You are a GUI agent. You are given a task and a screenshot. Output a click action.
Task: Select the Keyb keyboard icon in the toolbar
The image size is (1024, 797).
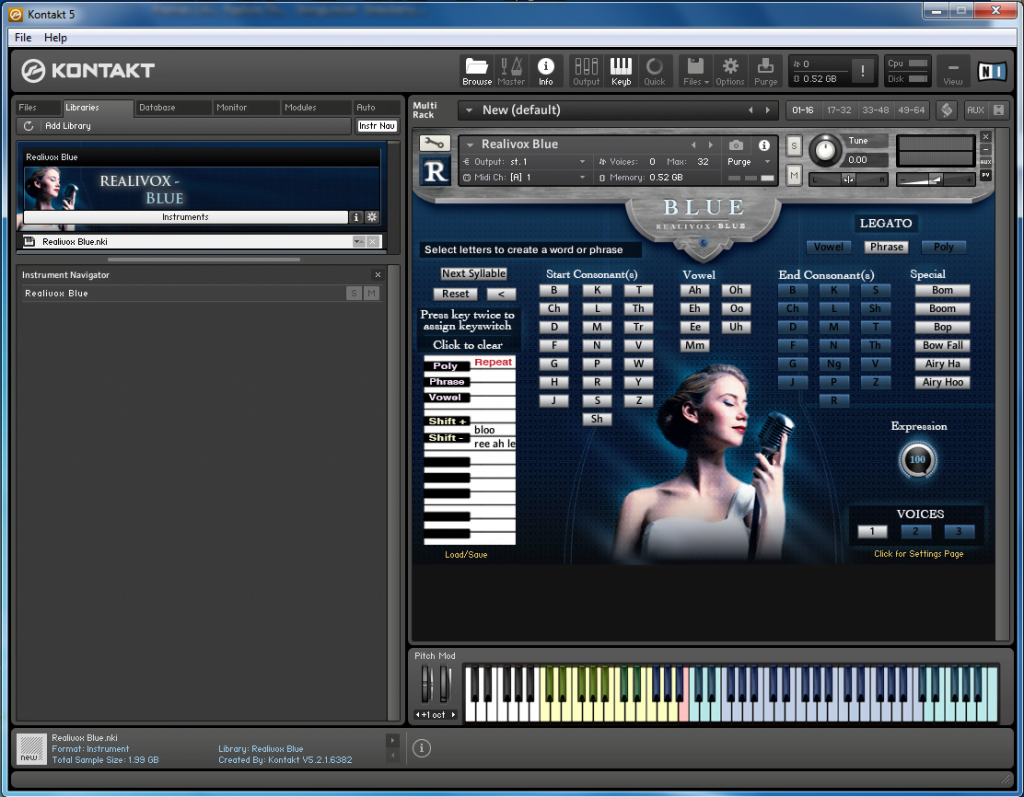click(621, 72)
